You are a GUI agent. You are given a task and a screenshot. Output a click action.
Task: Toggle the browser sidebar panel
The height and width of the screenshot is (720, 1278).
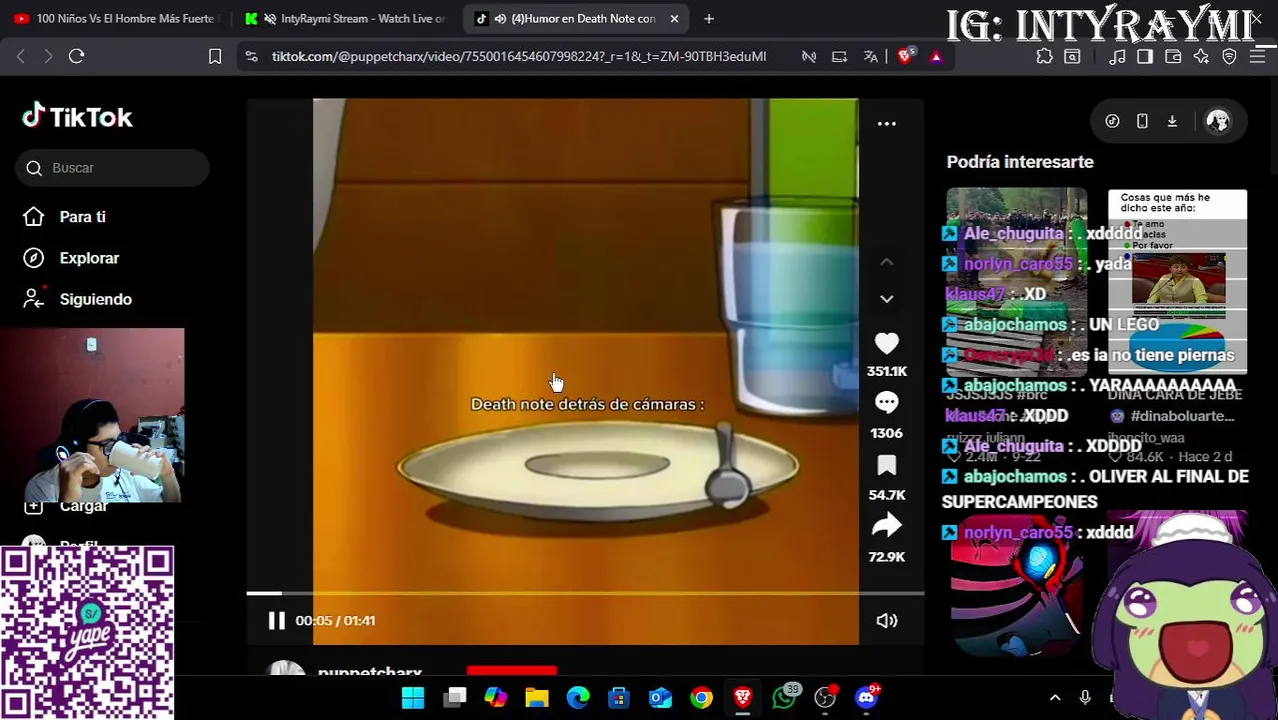click(1145, 56)
